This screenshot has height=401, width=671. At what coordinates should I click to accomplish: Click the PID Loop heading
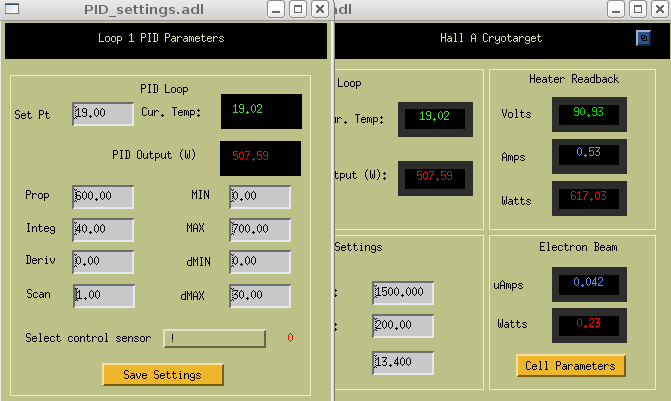(x=164, y=89)
